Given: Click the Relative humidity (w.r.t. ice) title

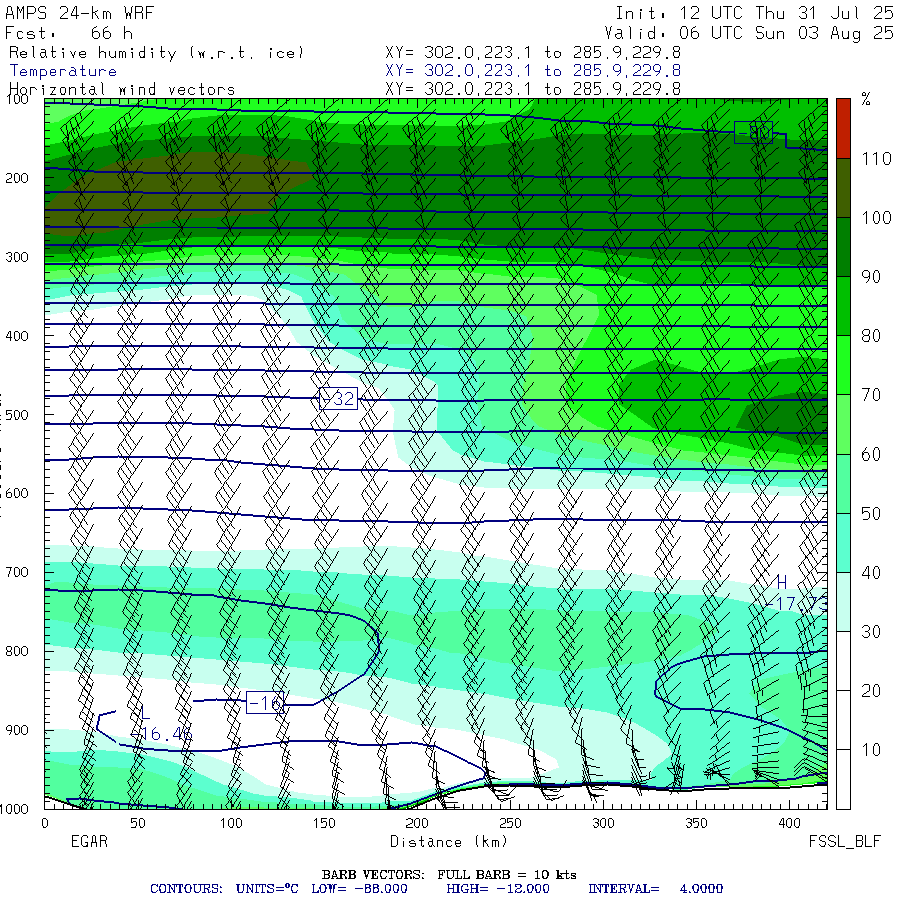Looking at the screenshot, I should [x=157, y=53].
